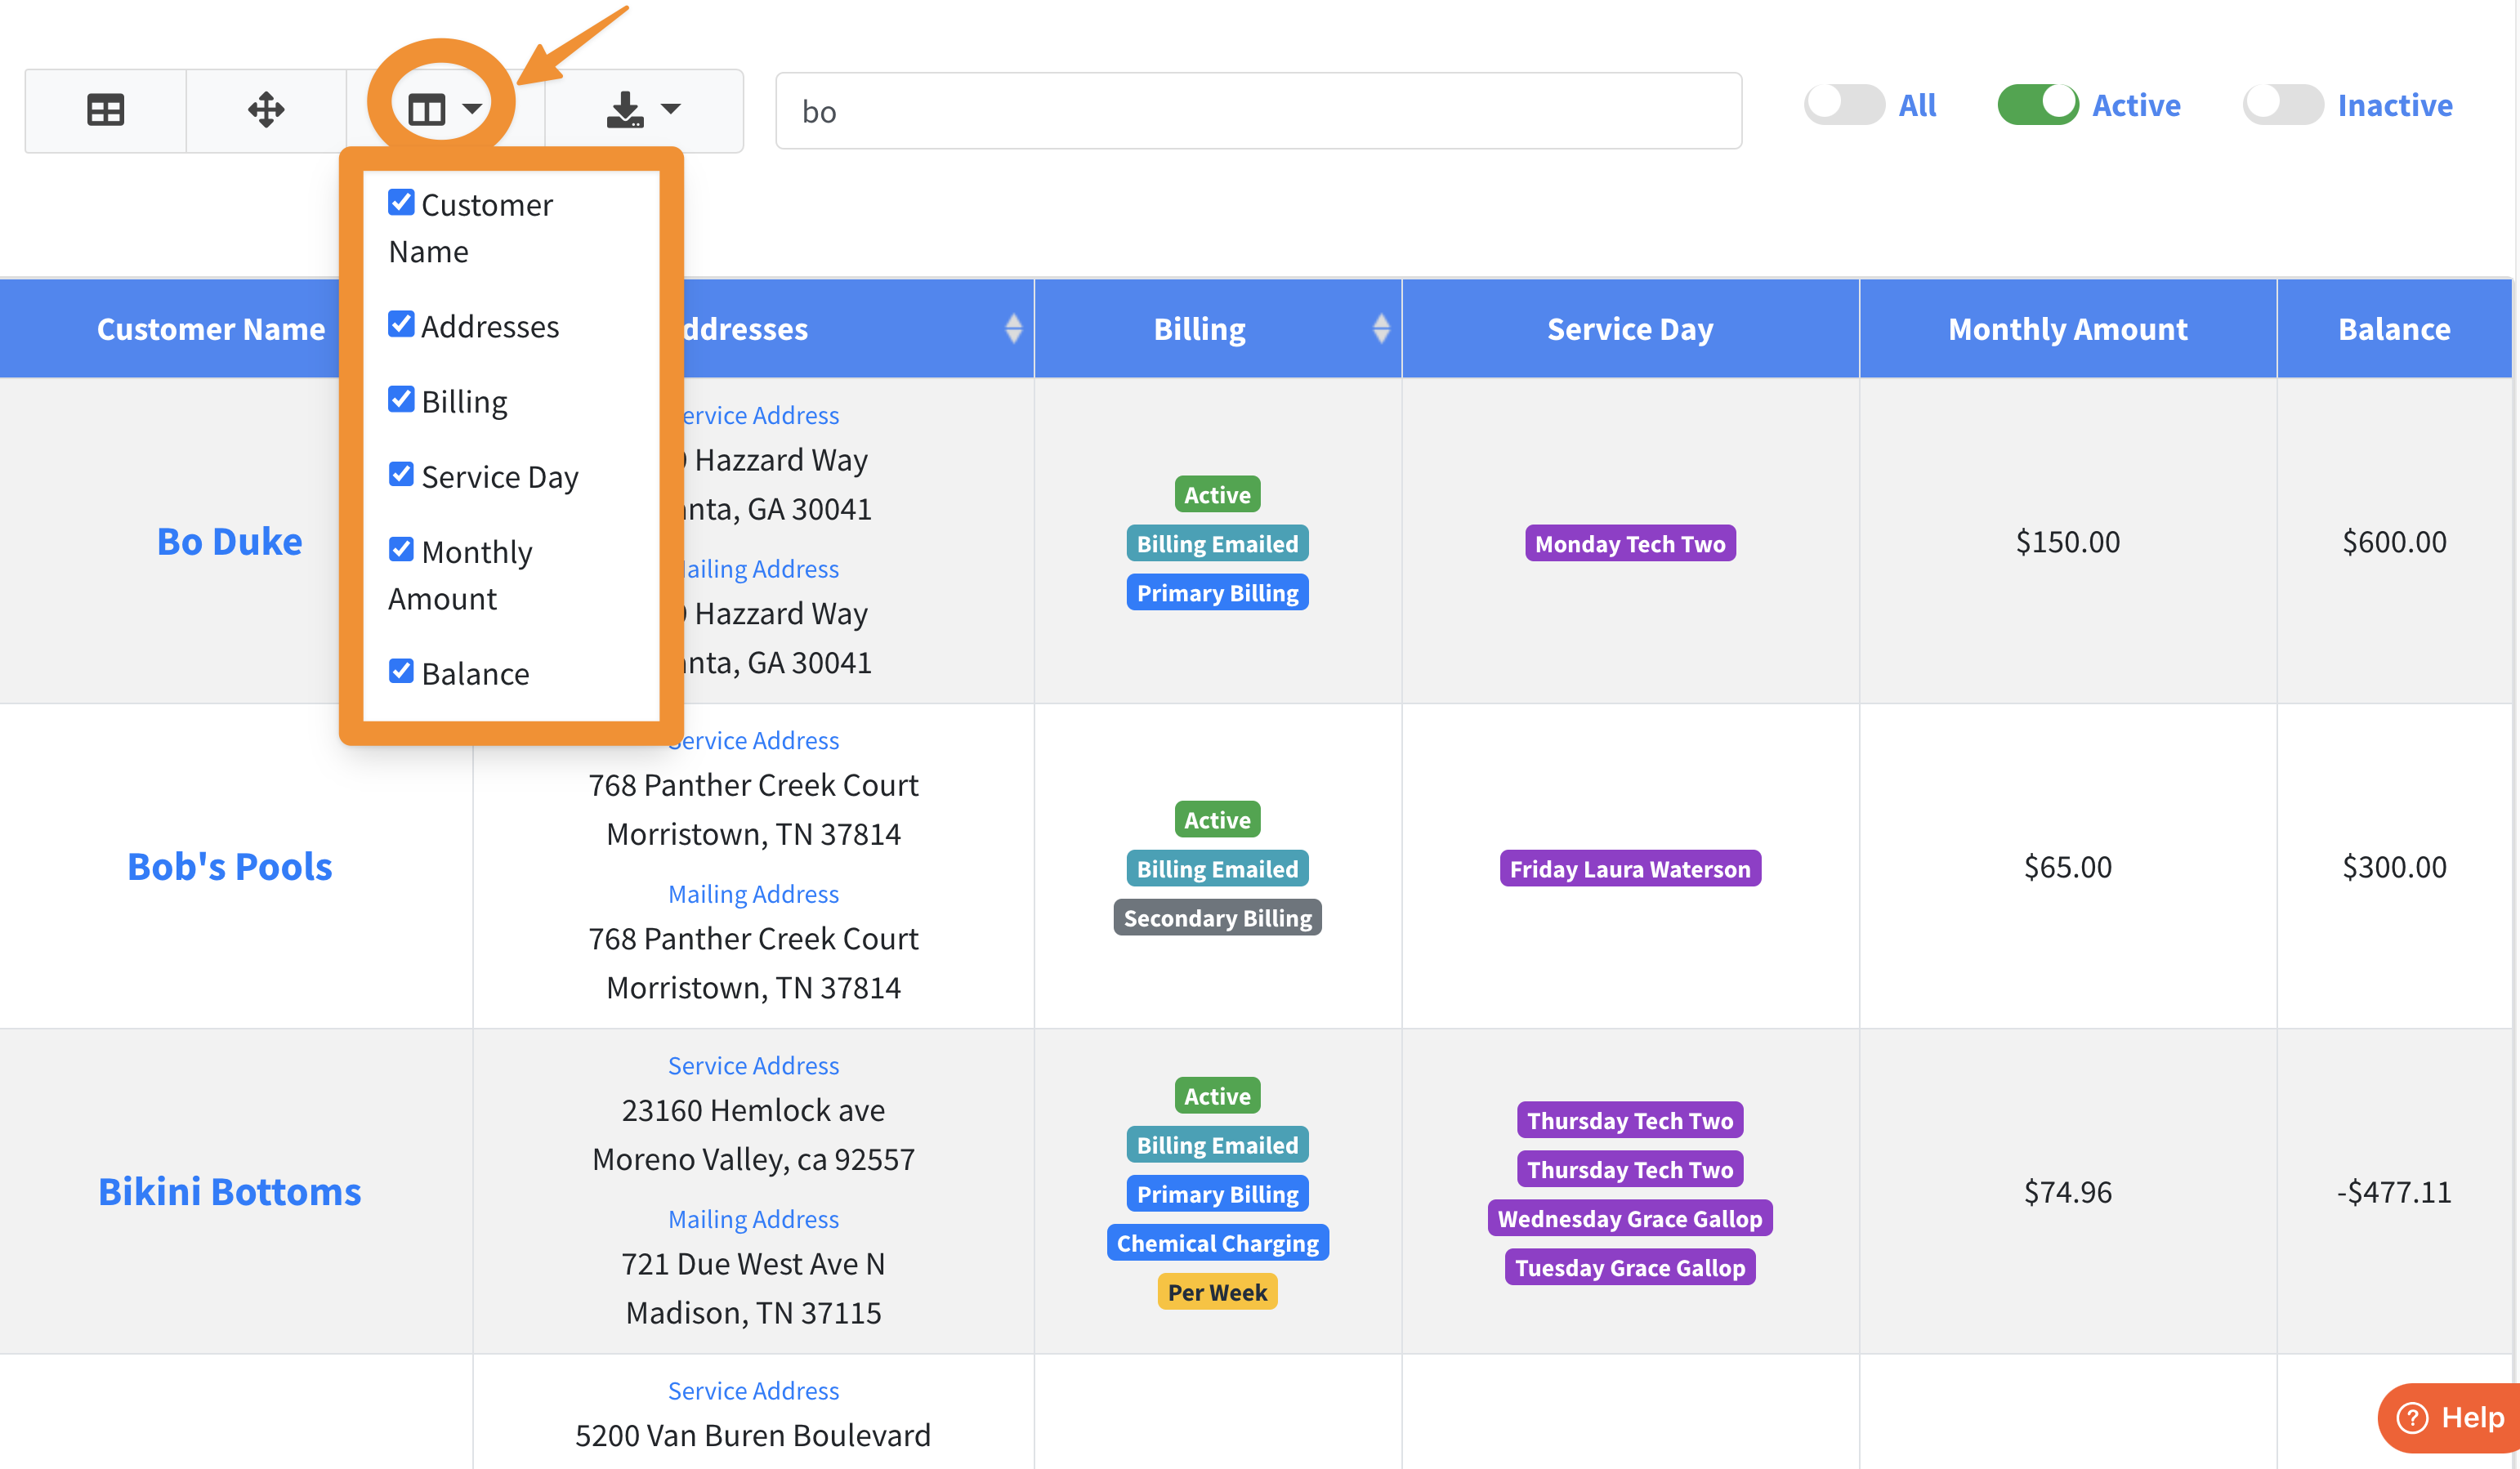Open the download export dropdown
The height and width of the screenshot is (1469, 2520).
click(x=643, y=110)
